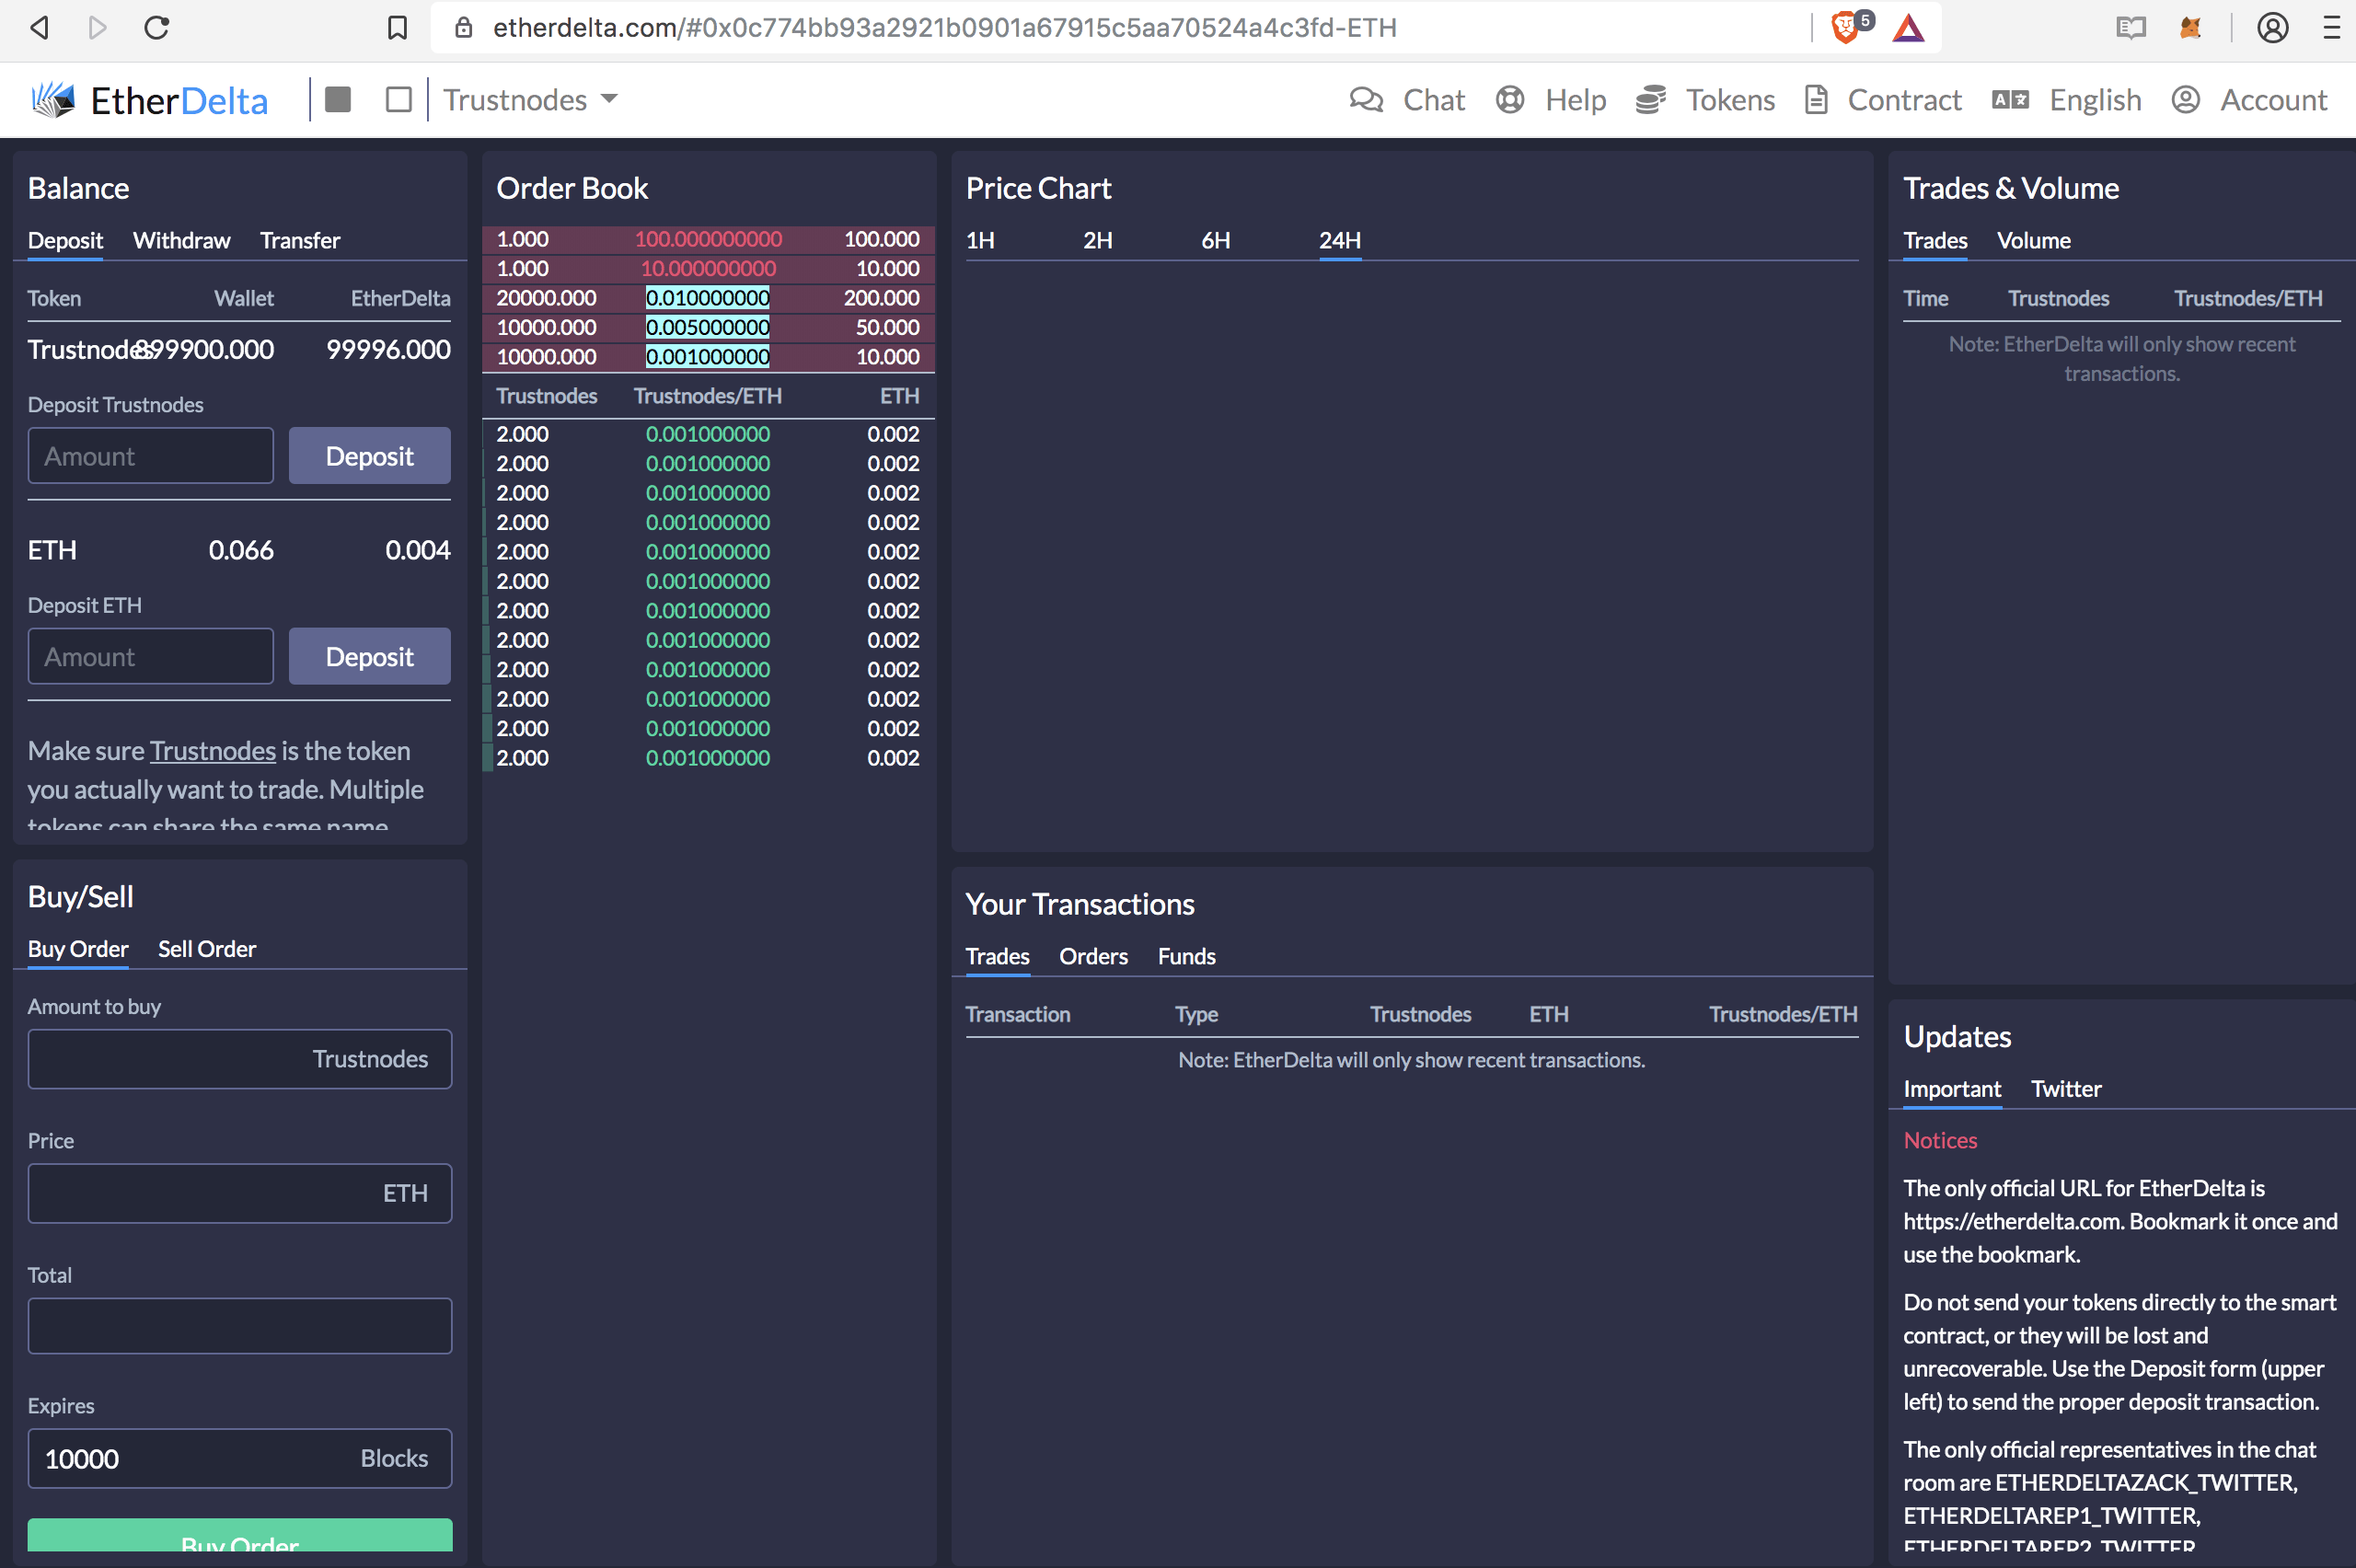Select the Transfer tab in Balance
Screen dimensions: 2356x1568
tap(300, 240)
